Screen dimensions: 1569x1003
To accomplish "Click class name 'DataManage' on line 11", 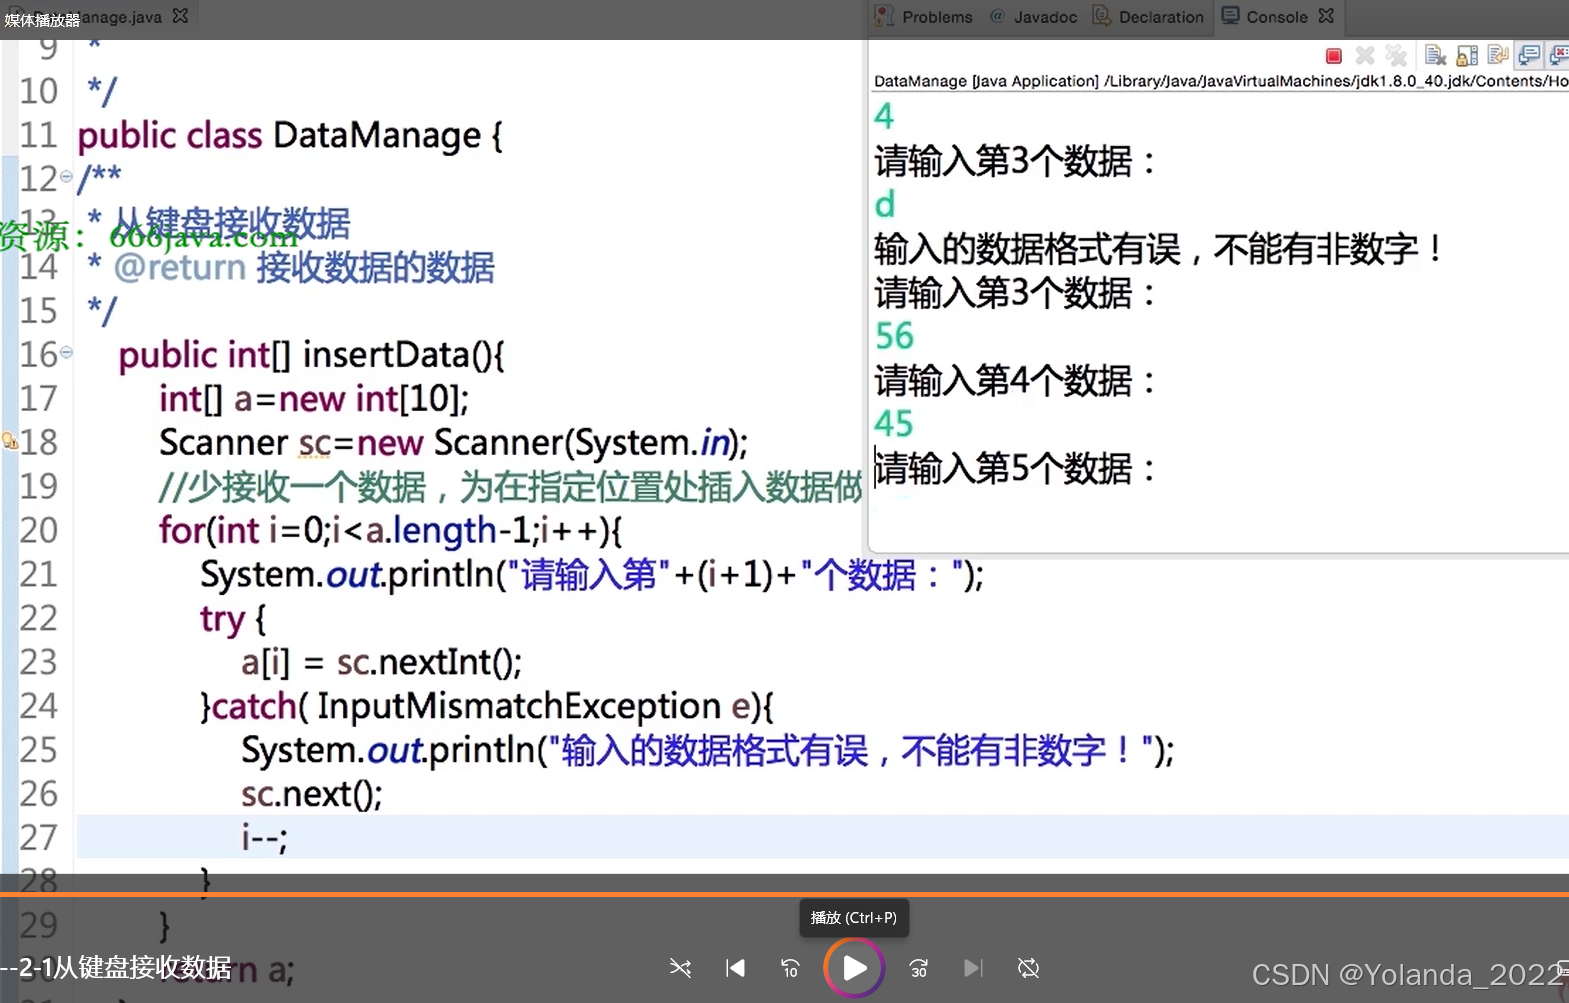I will tap(377, 135).
